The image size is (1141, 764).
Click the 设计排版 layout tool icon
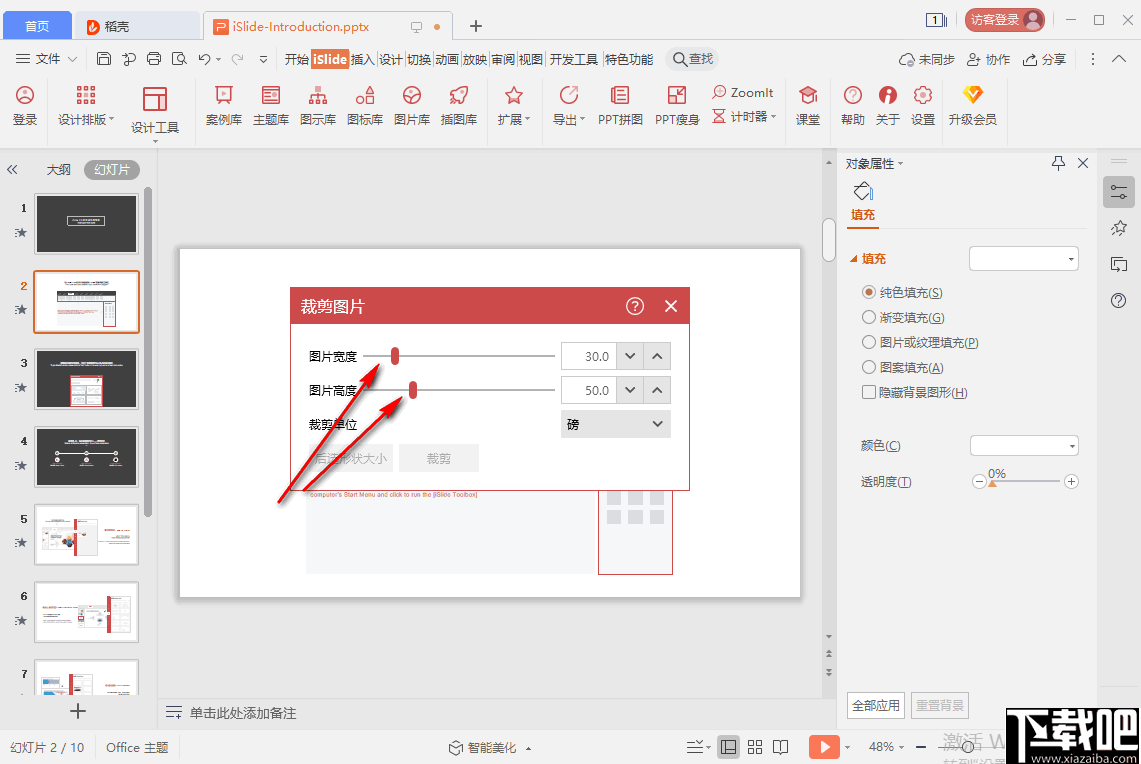click(x=84, y=107)
